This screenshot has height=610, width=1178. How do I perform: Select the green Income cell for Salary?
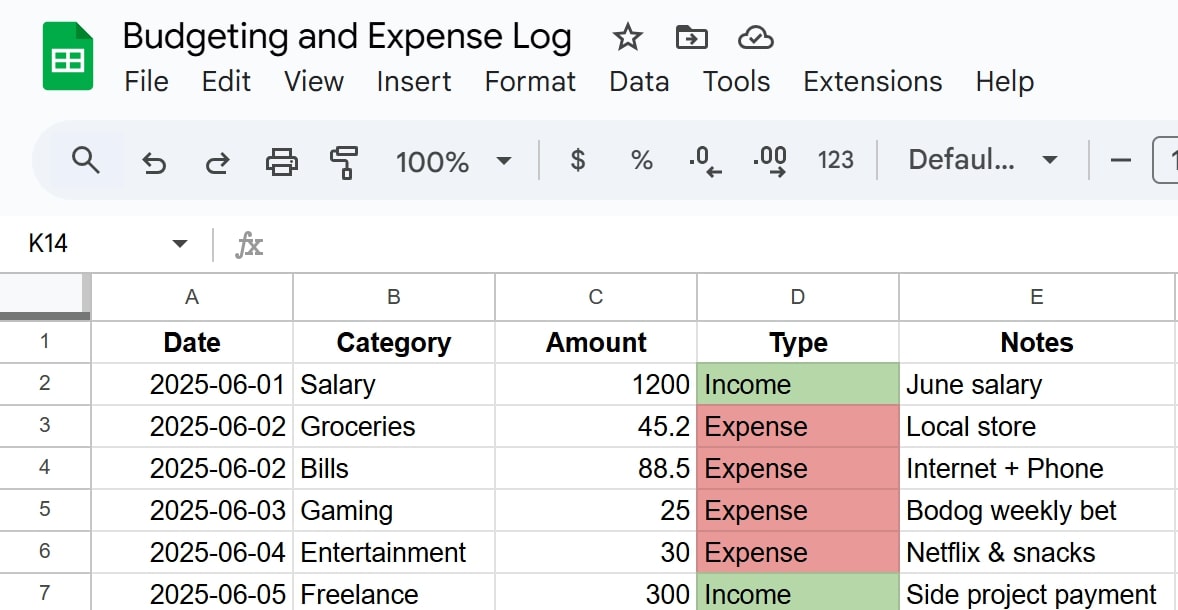(x=798, y=385)
